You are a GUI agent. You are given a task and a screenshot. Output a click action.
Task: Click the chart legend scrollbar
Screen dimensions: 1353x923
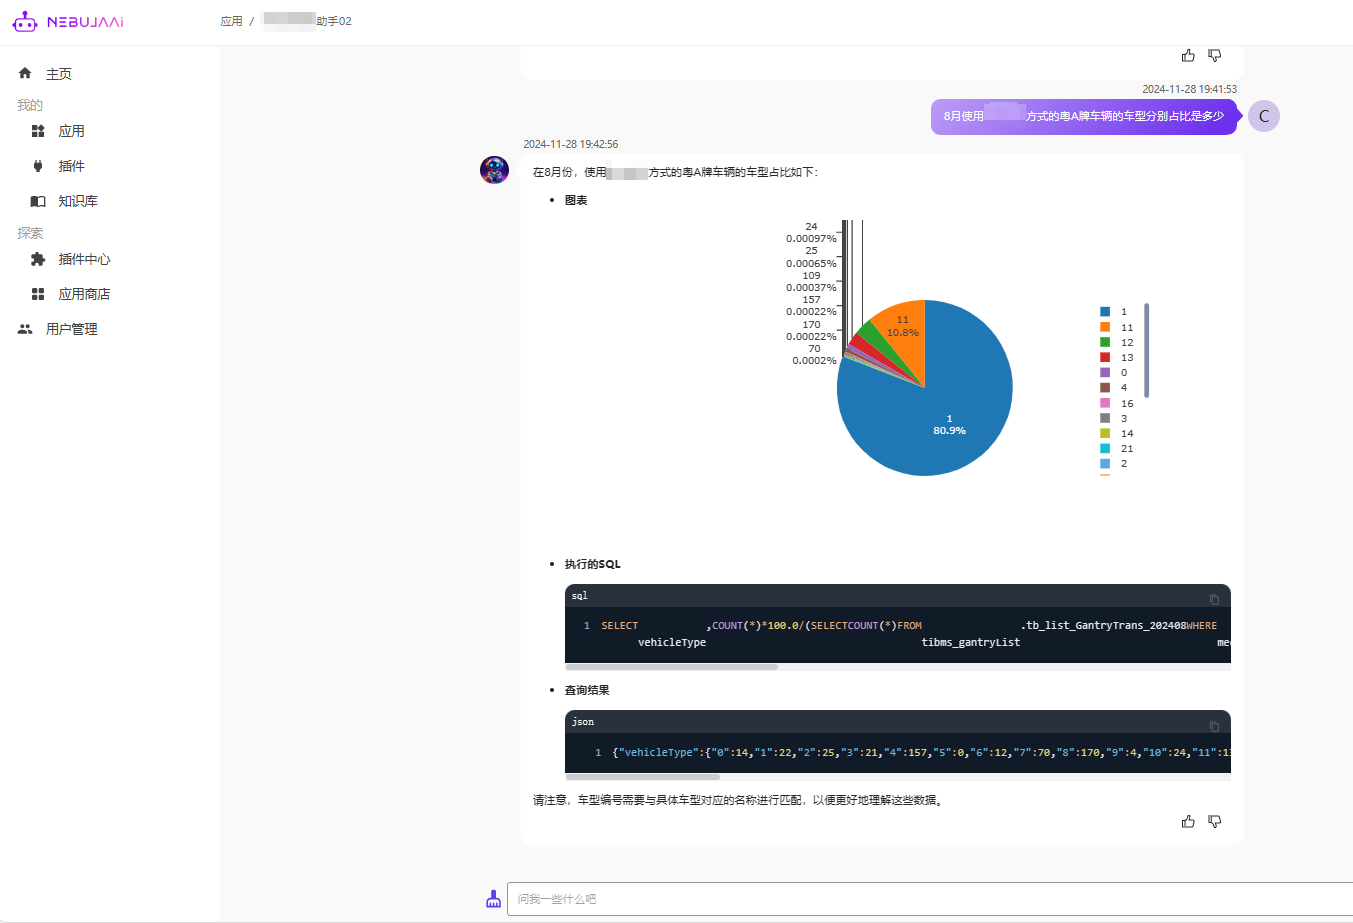click(1146, 350)
